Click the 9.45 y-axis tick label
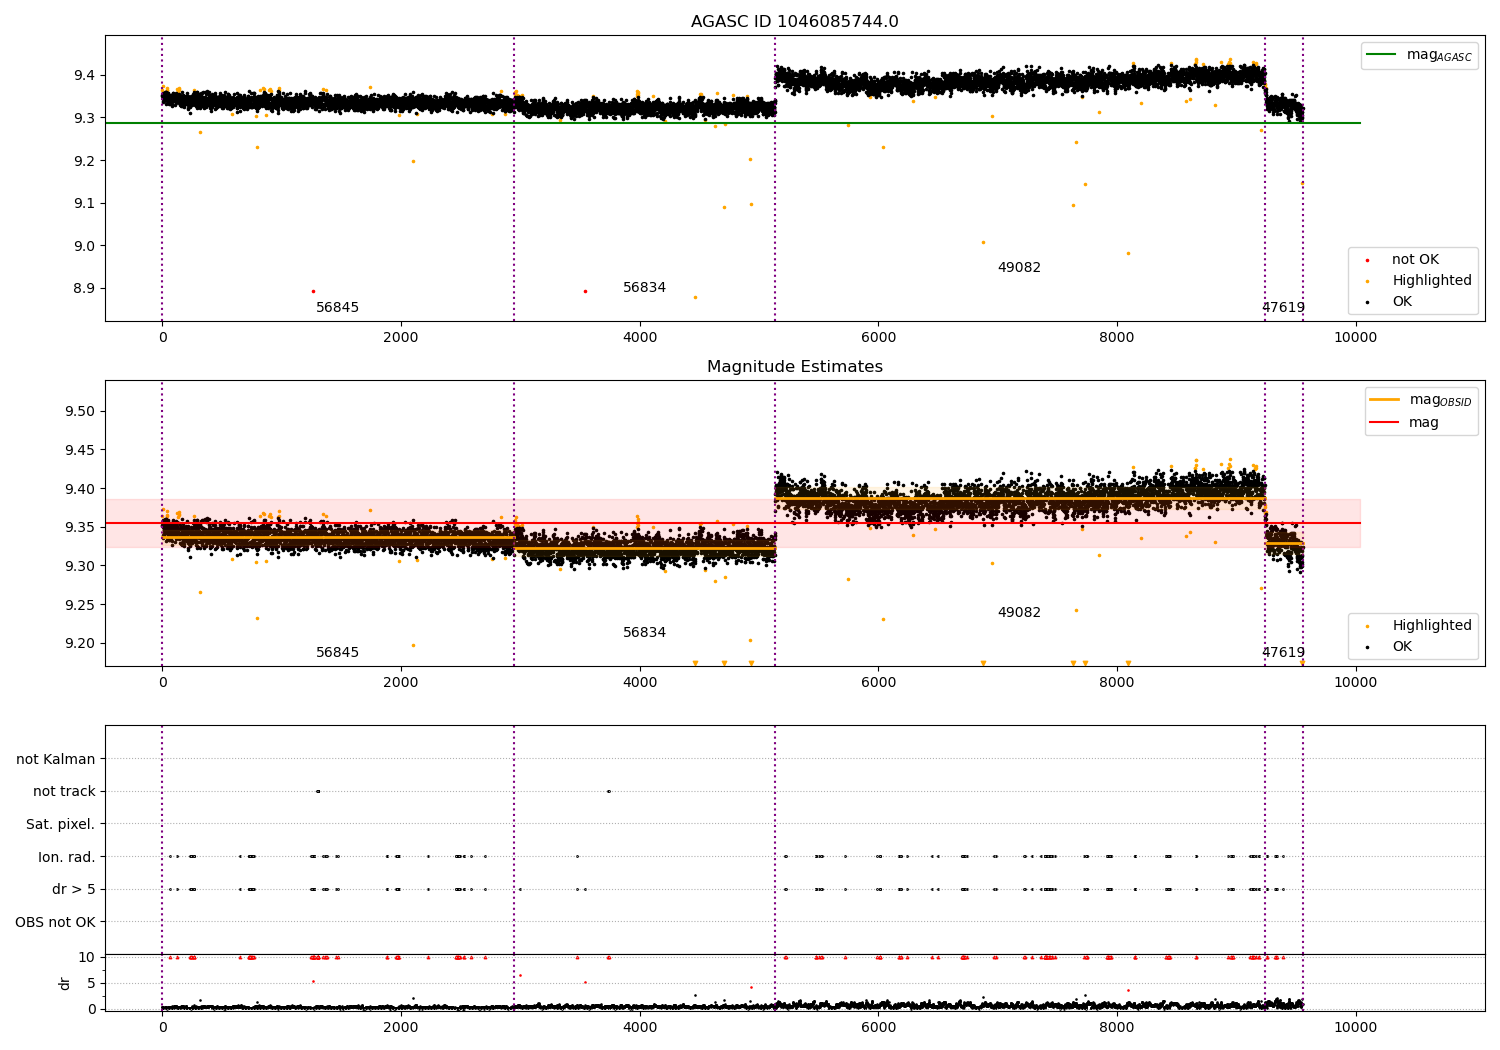1500x1050 pixels. (80, 451)
